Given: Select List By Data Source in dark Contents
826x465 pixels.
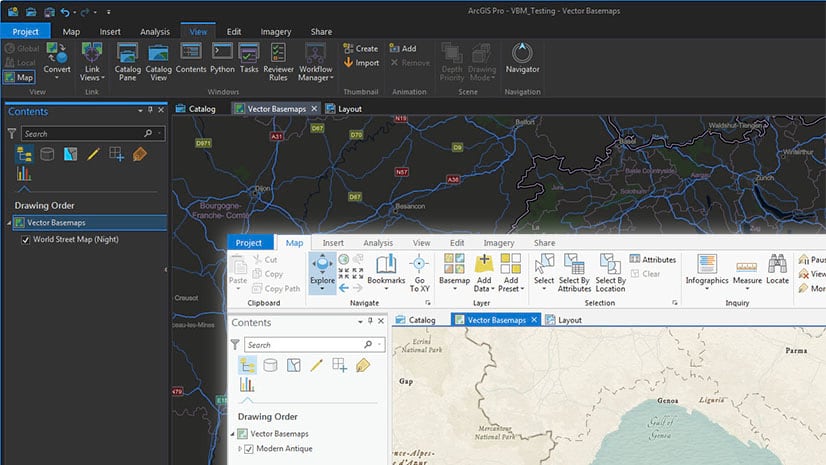Looking at the screenshot, I should pyautogui.click(x=47, y=154).
